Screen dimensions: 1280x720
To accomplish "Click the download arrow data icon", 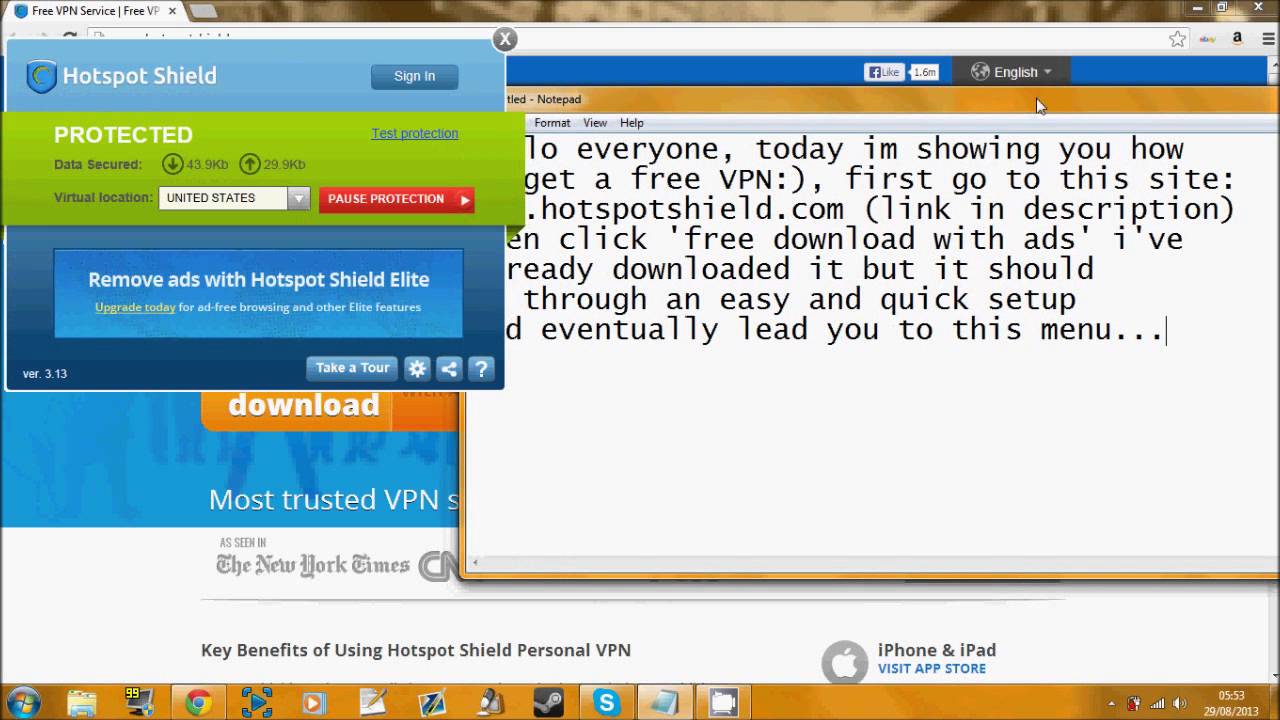I will click(173, 164).
